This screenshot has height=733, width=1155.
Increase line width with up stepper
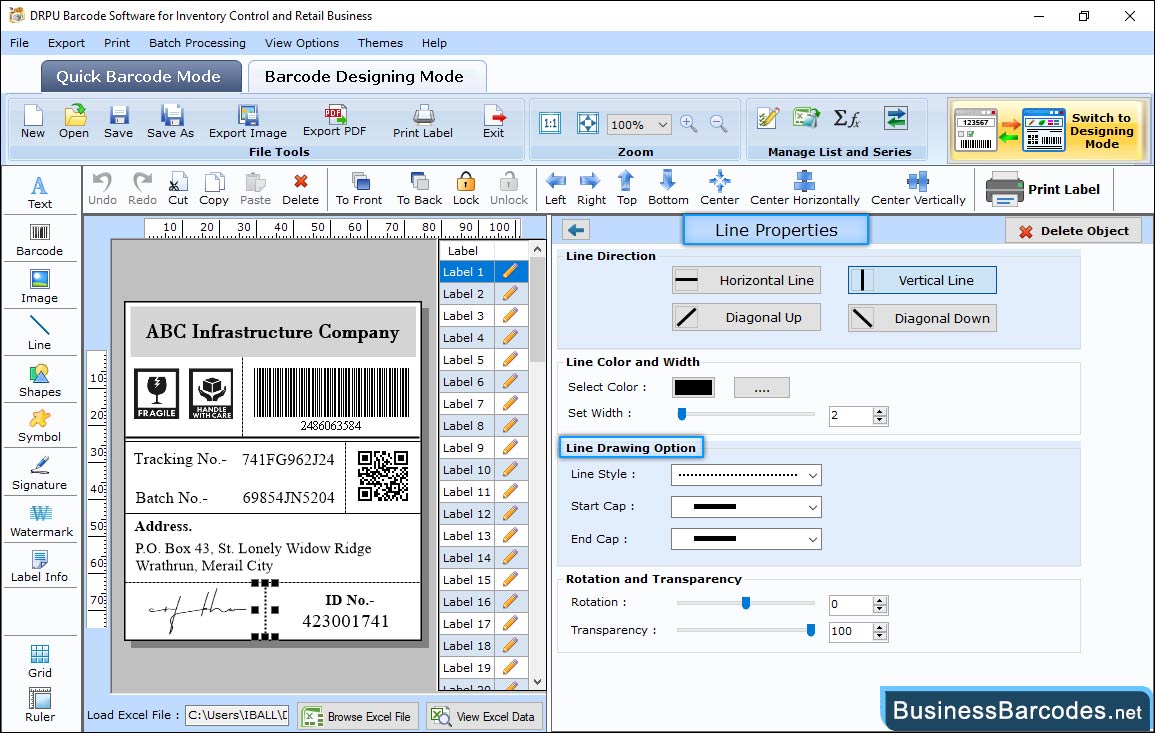[x=880, y=412]
